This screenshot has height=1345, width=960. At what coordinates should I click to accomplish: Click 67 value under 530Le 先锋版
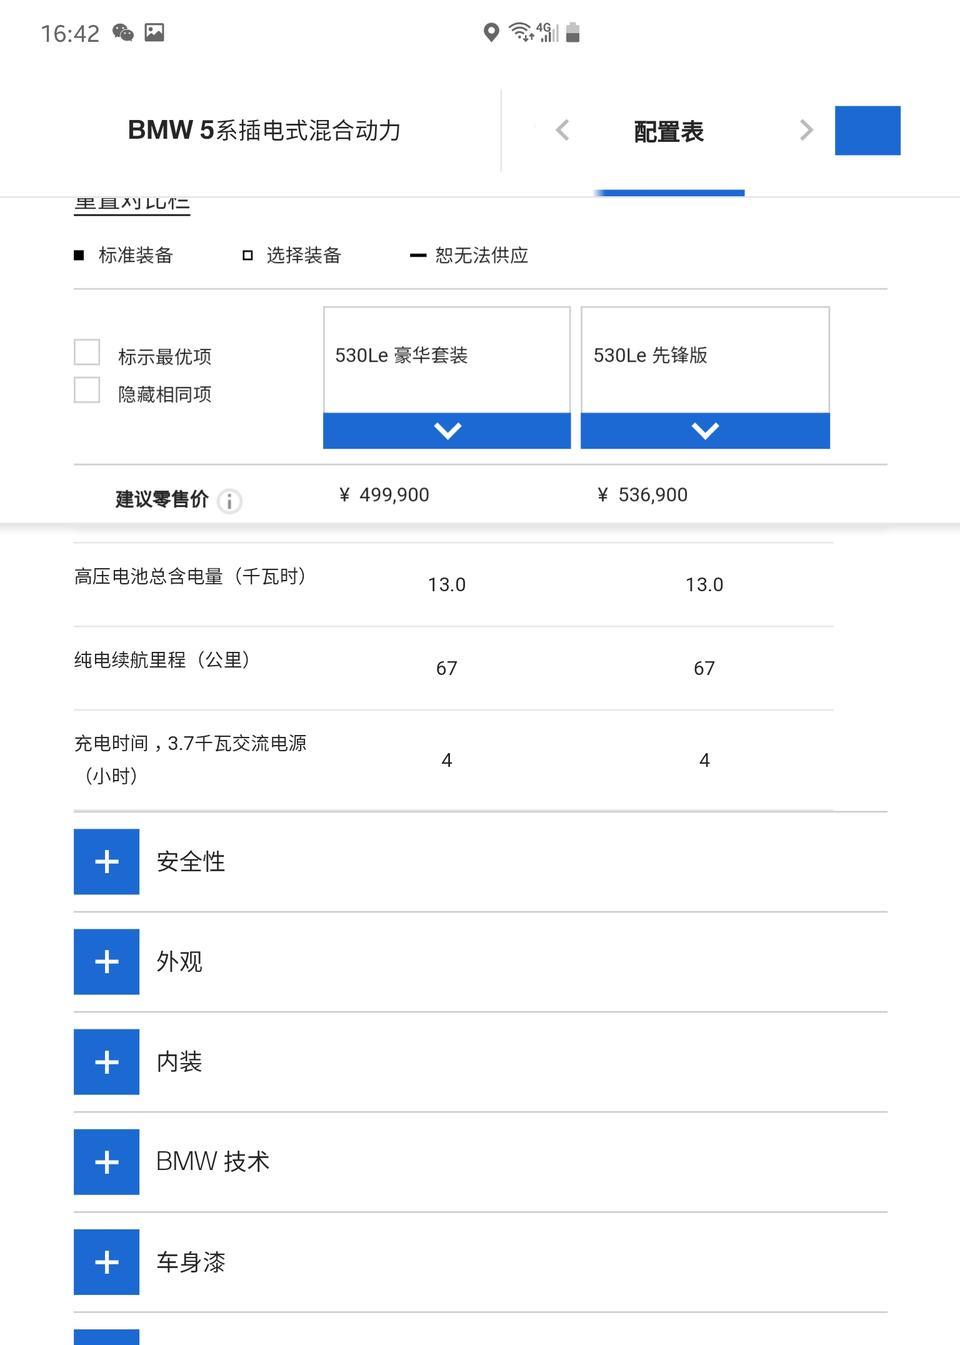tap(705, 668)
